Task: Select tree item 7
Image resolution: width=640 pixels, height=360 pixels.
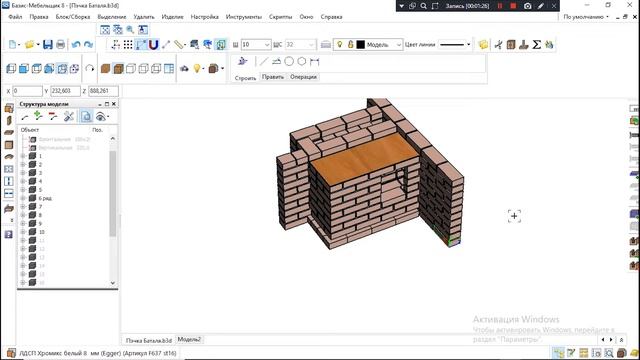Action: (x=40, y=207)
